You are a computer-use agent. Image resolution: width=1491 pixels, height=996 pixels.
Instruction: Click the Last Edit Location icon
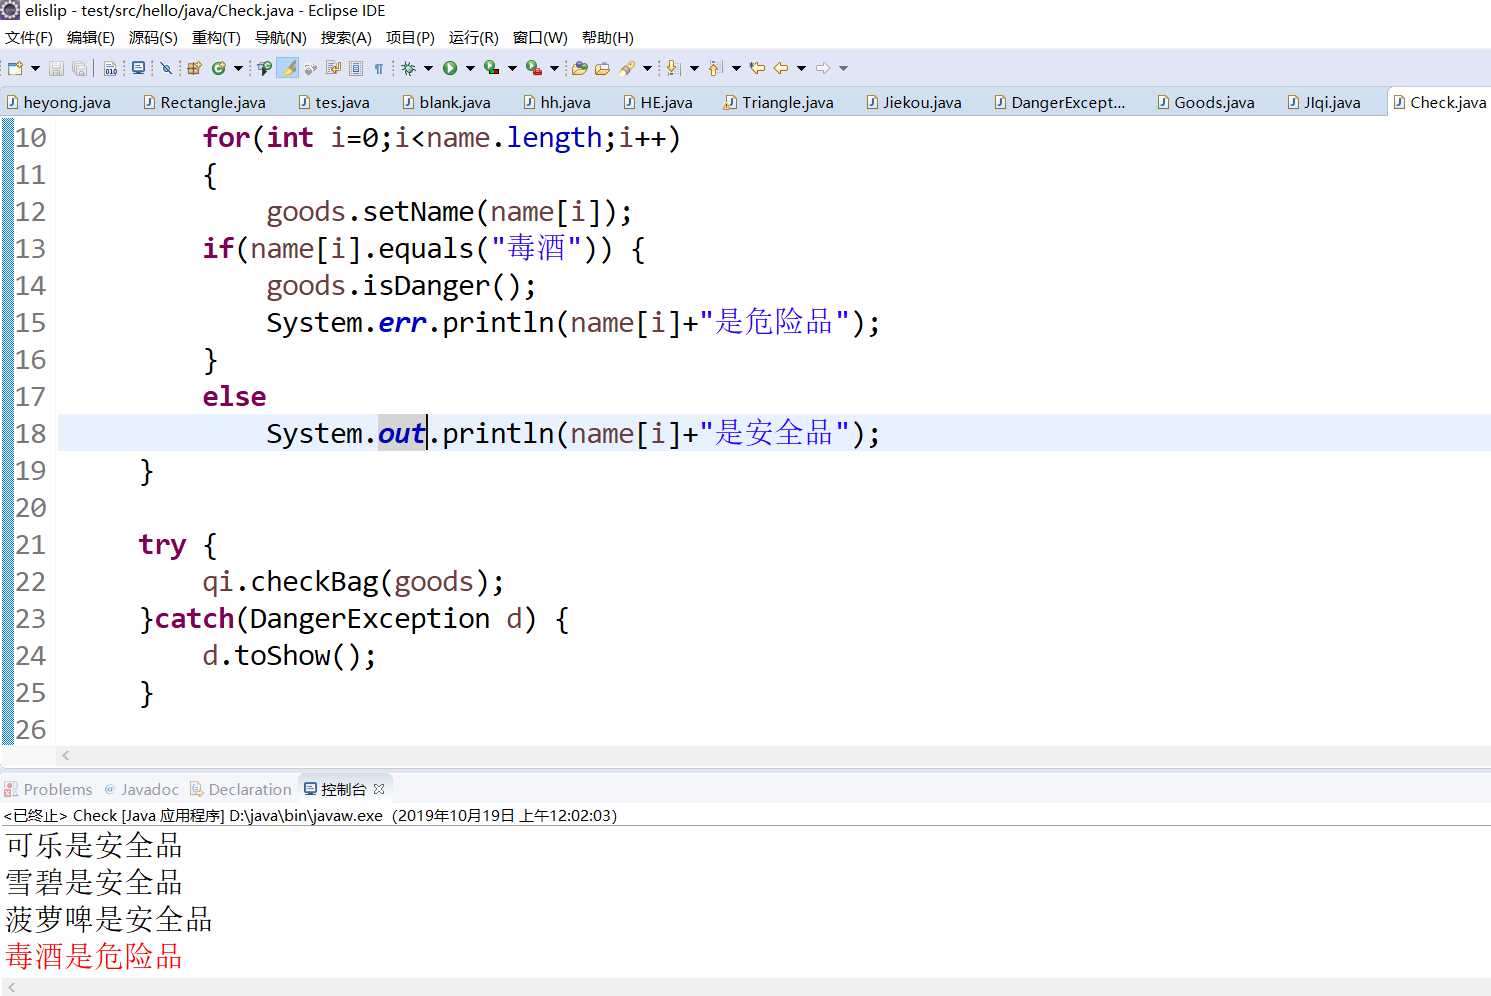(757, 68)
